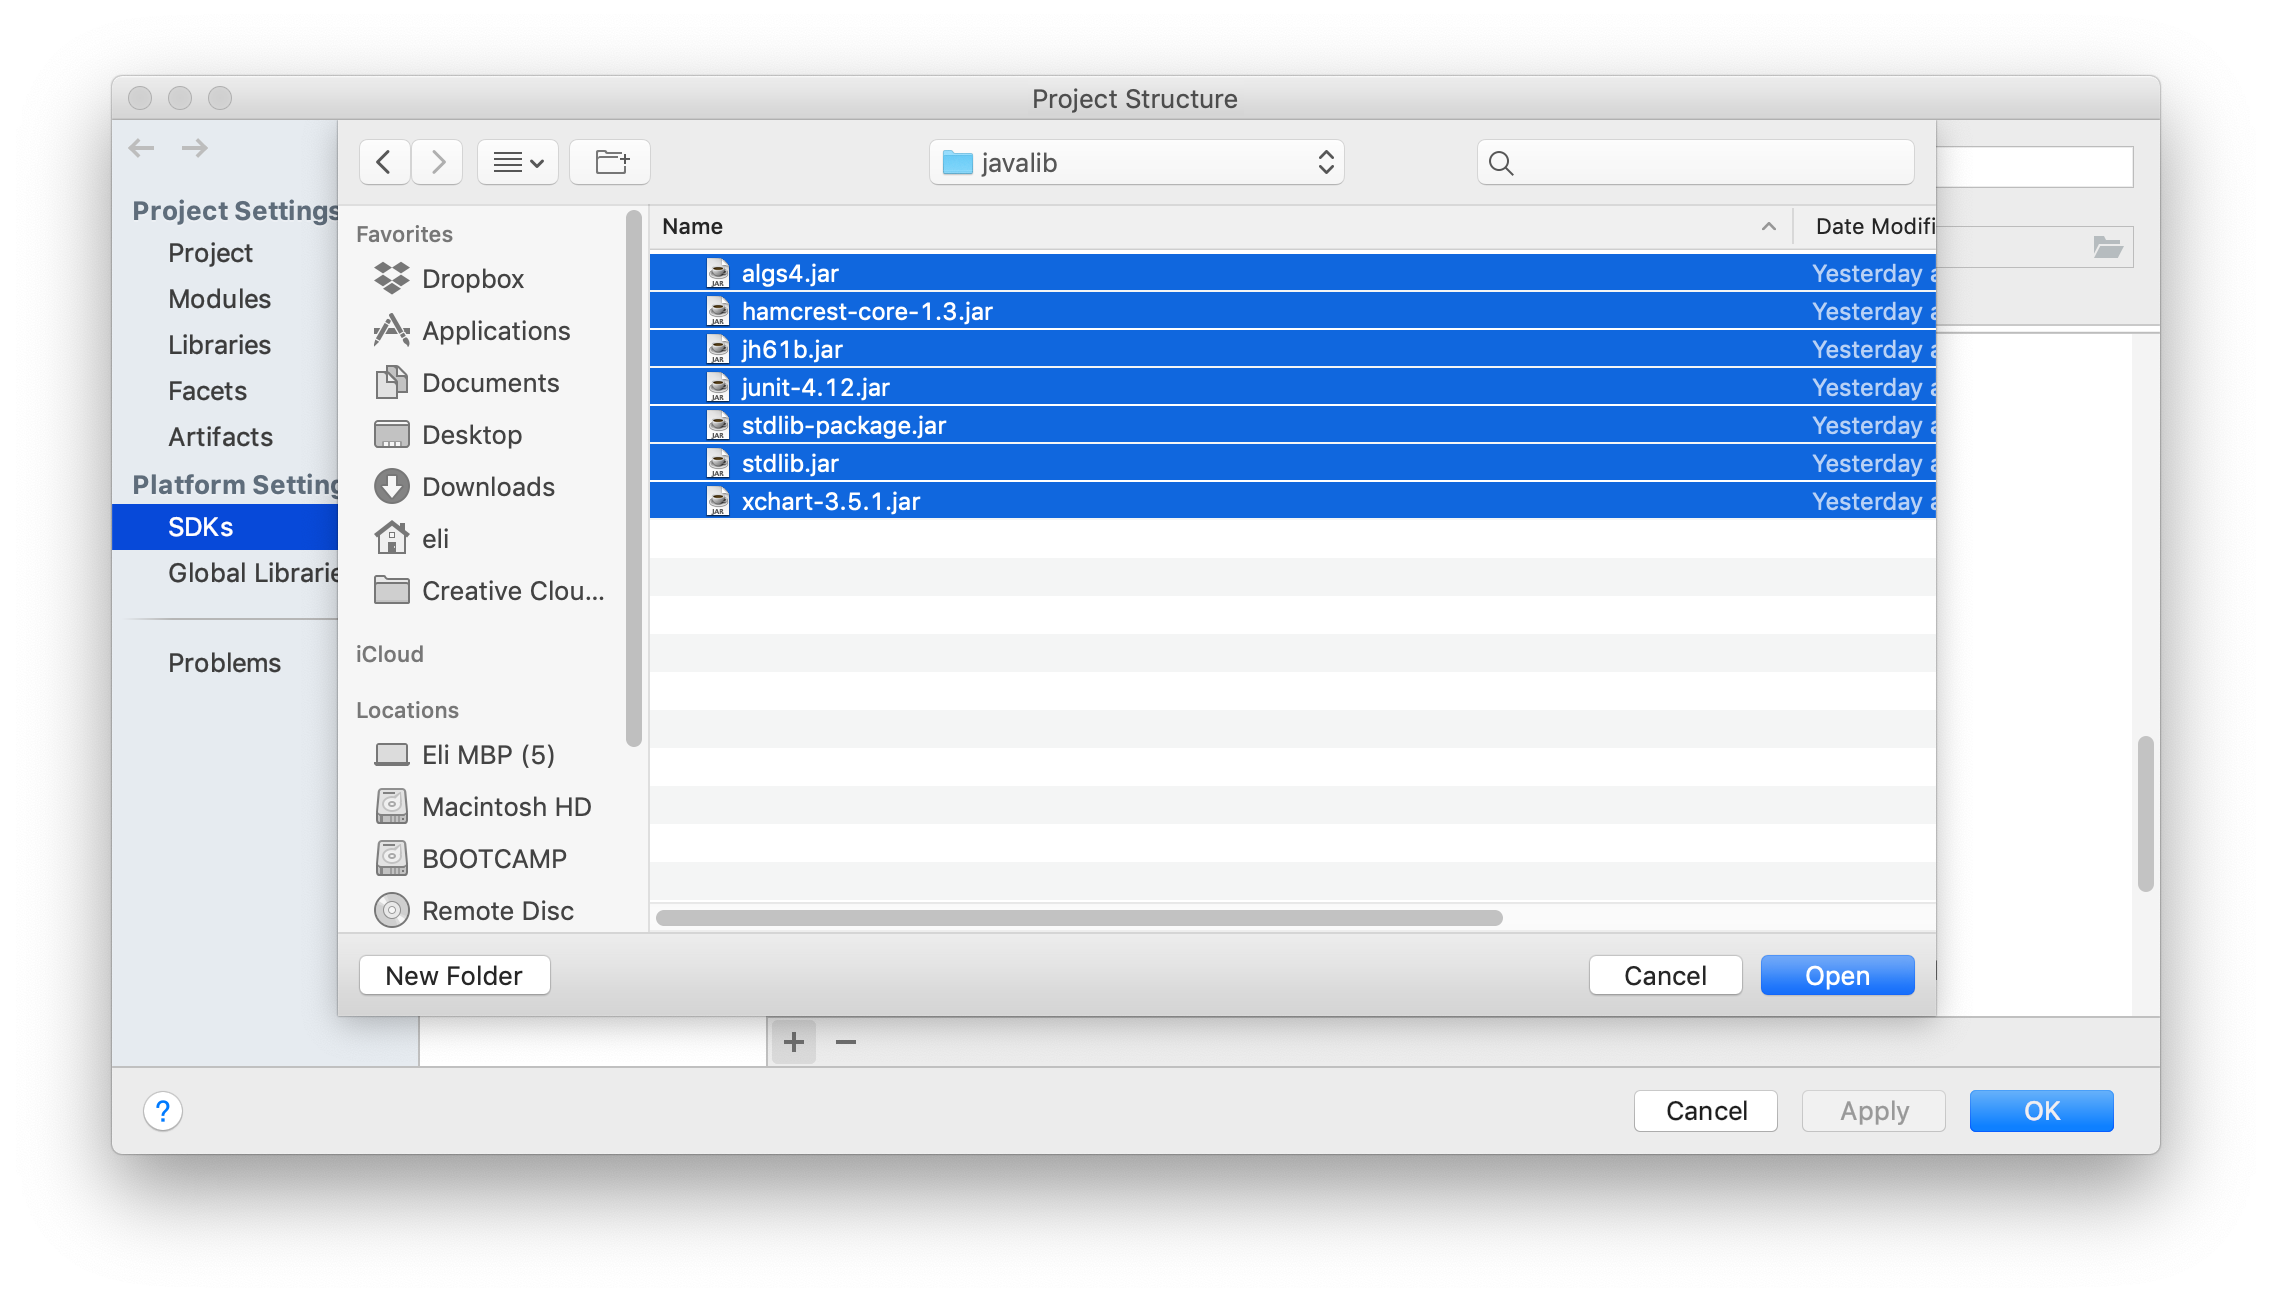Open Desktop in Favorites sidebar
Screen dimensions: 2272x1302
tap(449, 435)
